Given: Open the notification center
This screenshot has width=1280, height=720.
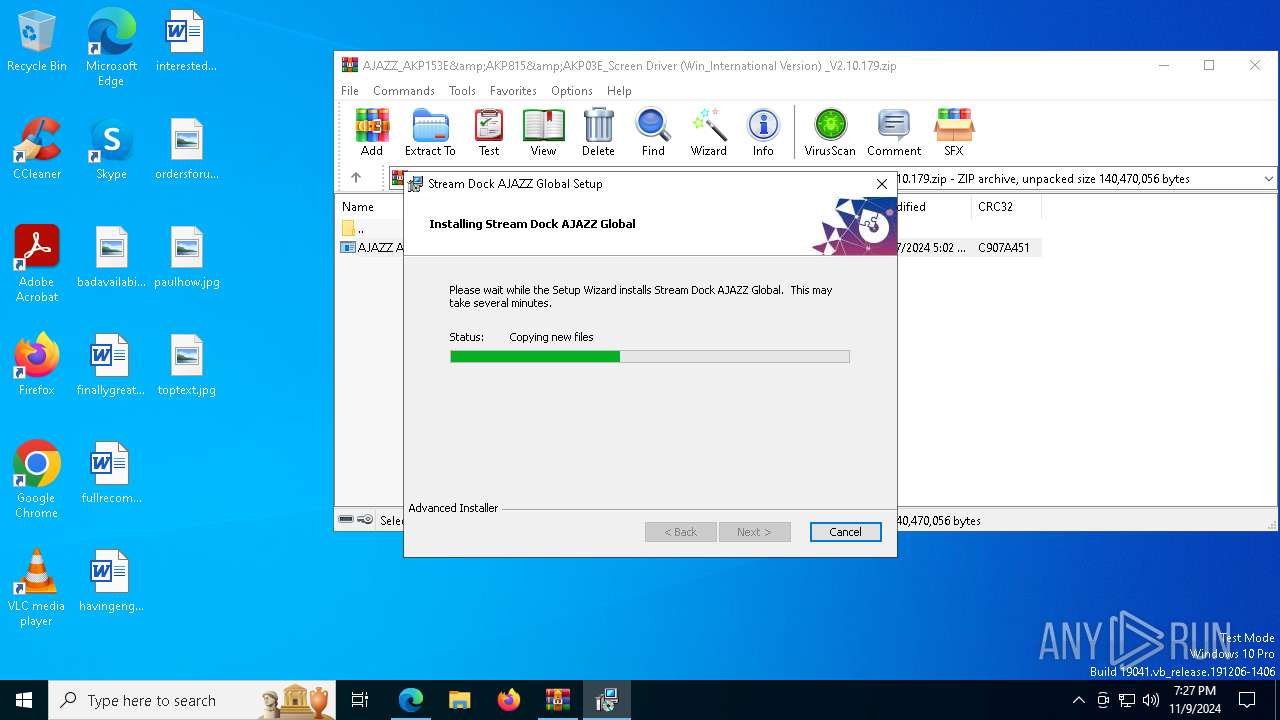Looking at the screenshot, I should [1247, 700].
